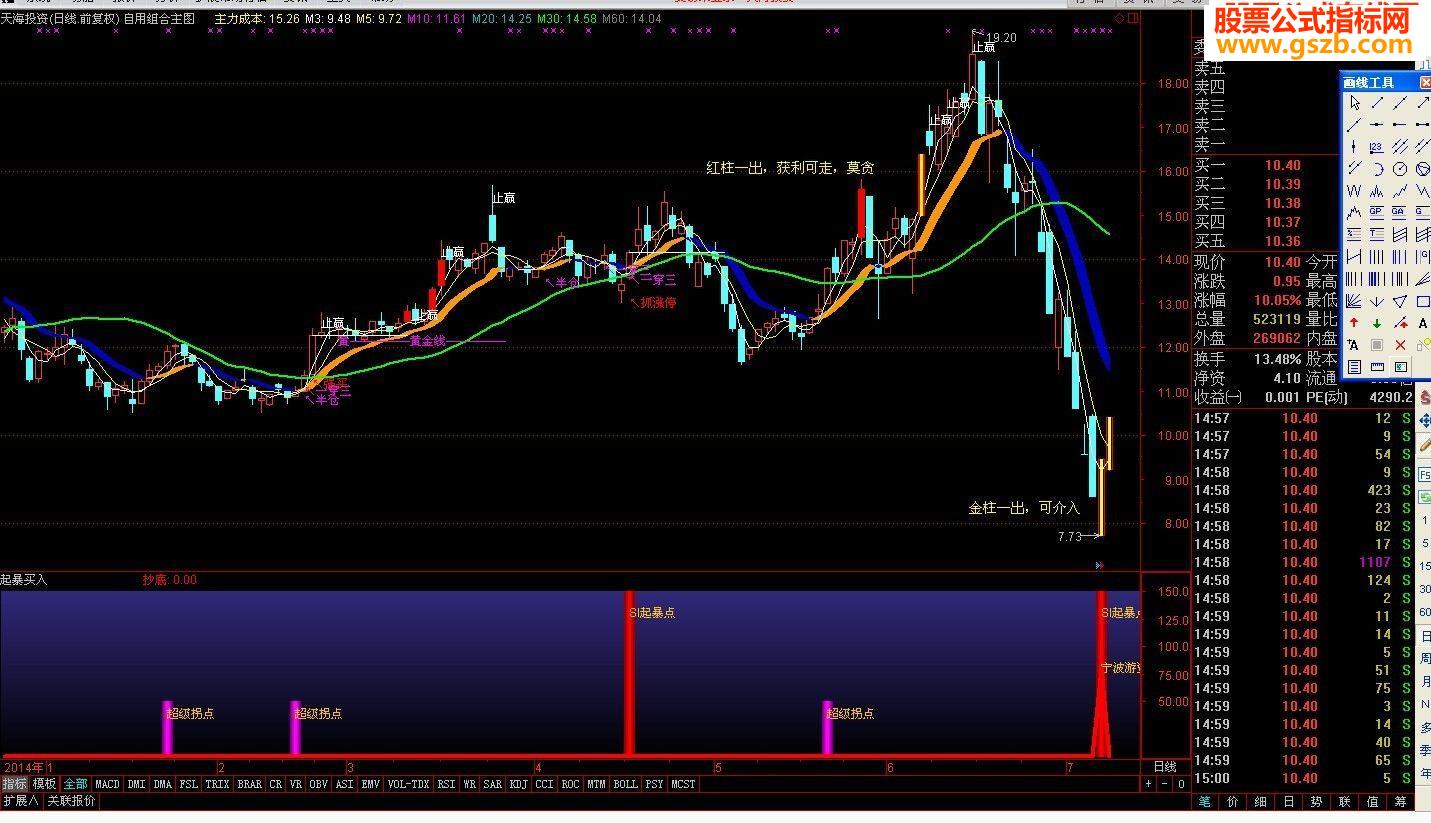Select the T horizontal lines tool
This screenshot has height=823, width=1431.
click(1377, 233)
